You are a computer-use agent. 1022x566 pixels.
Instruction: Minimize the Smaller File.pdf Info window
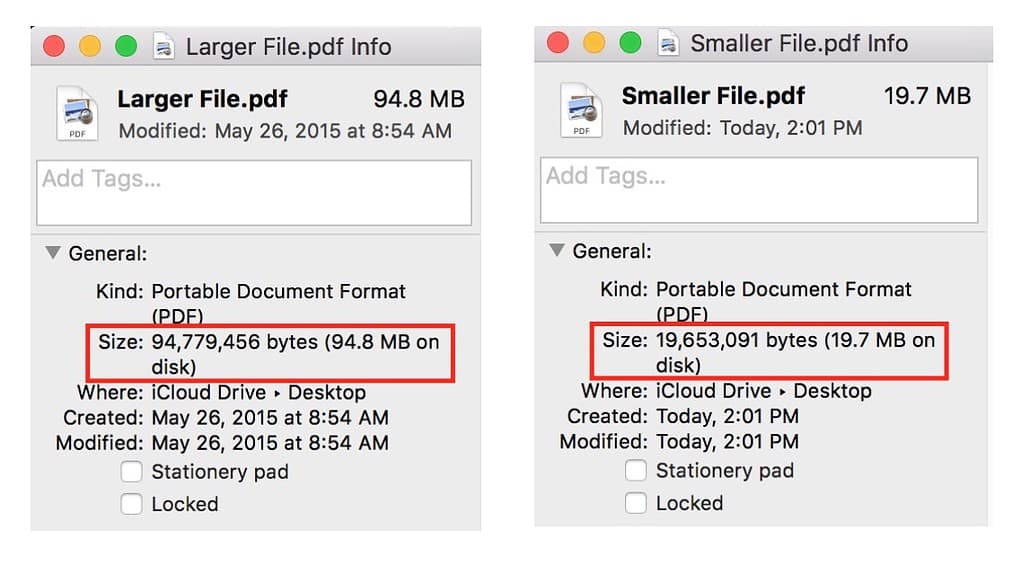coord(594,42)
